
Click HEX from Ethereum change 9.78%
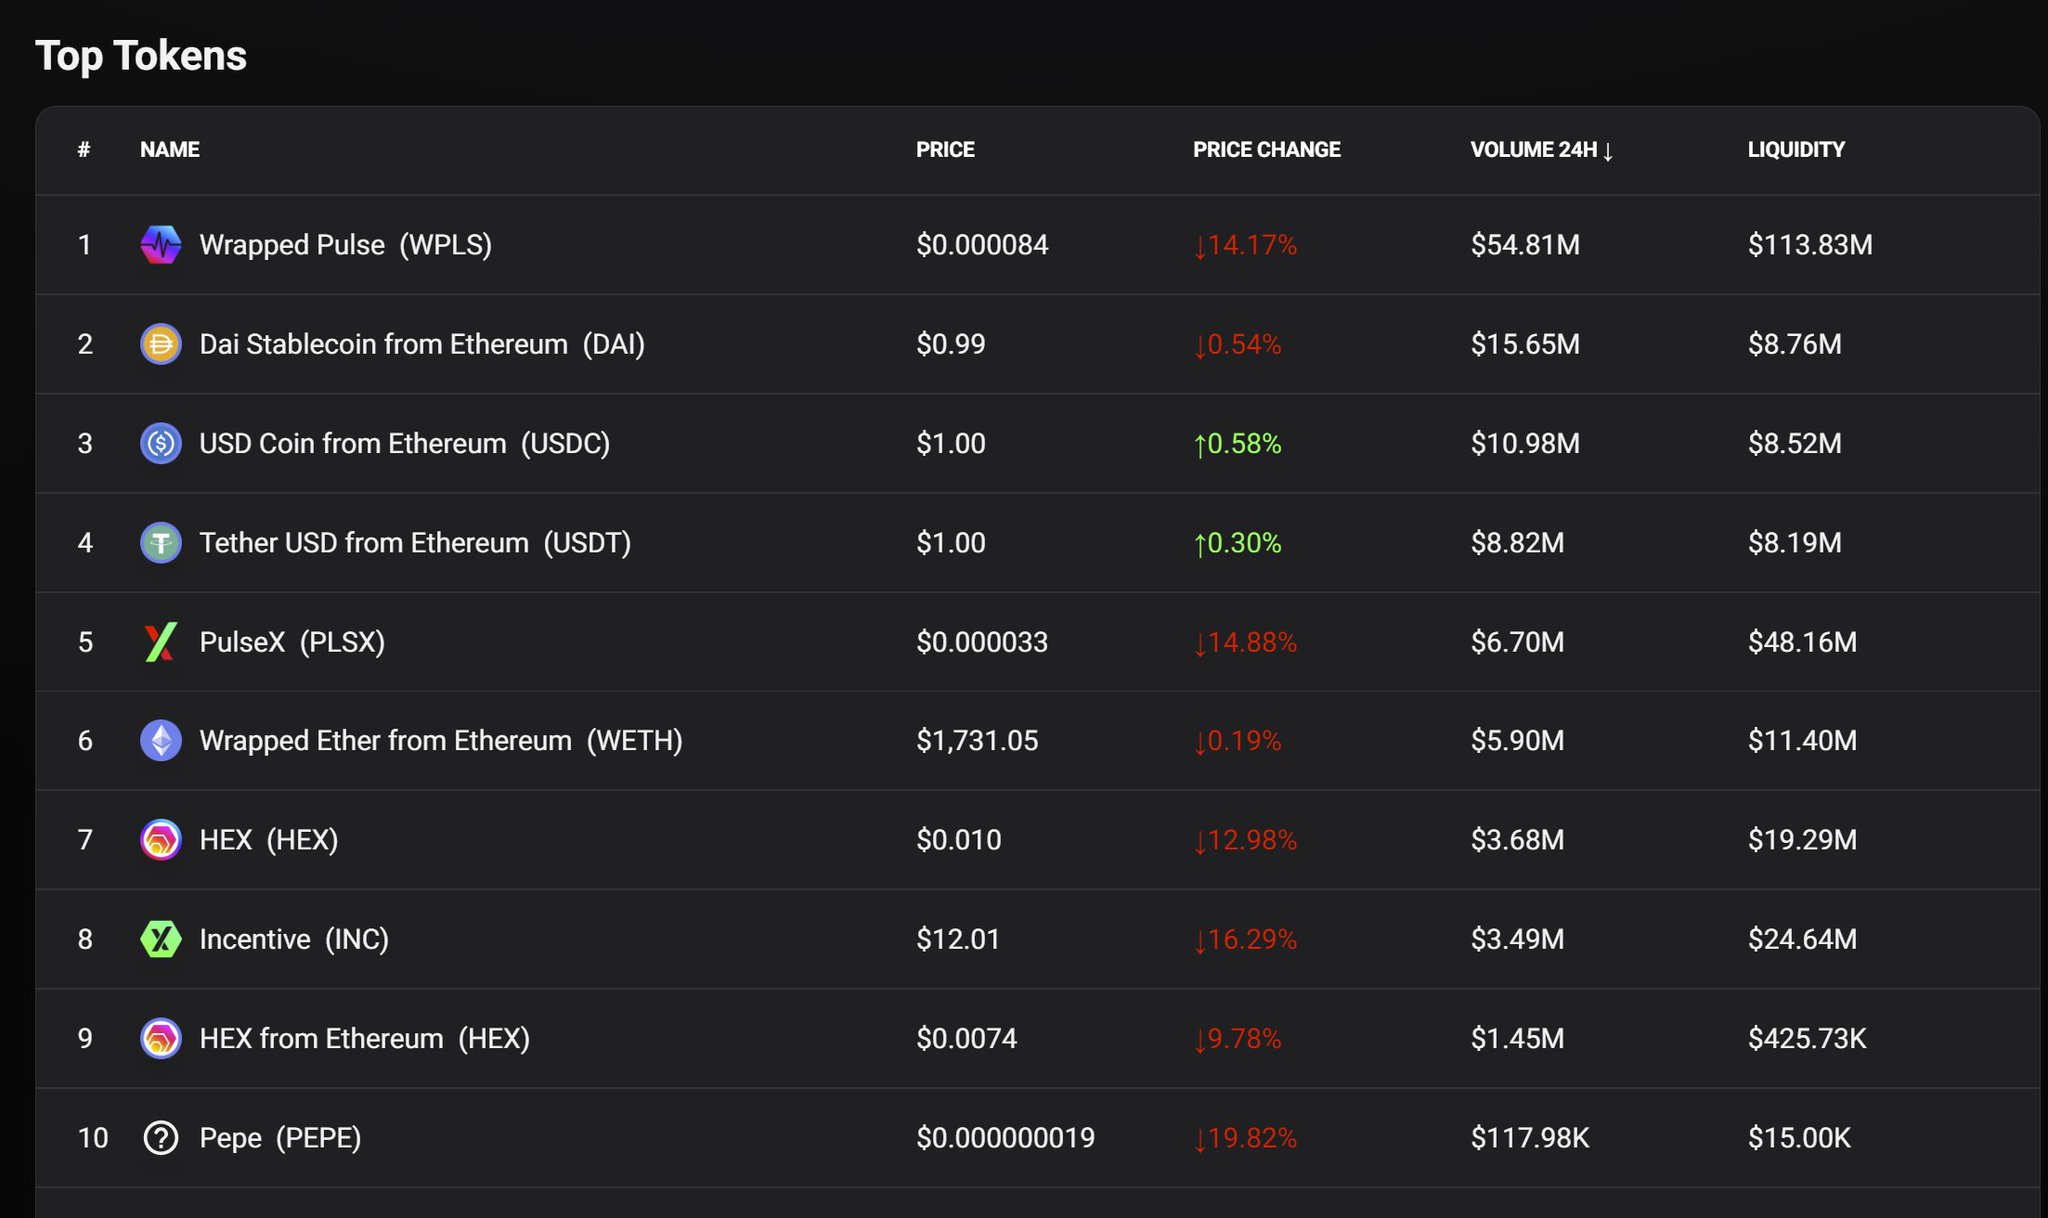pos(1237,1038)
